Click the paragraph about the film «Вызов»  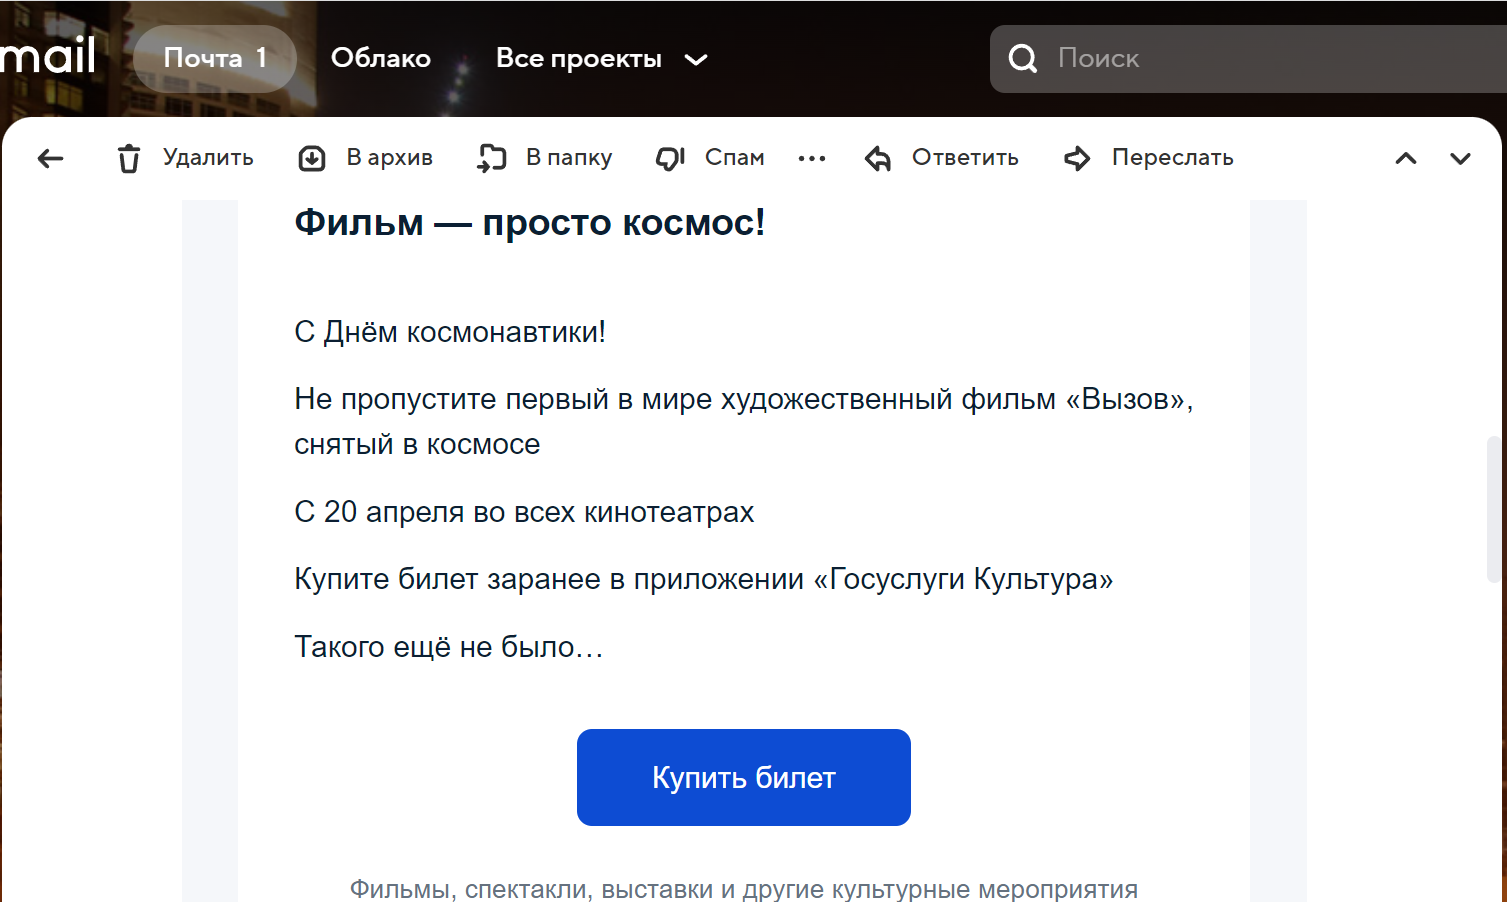pyautogui.click(x=744, y=421)
